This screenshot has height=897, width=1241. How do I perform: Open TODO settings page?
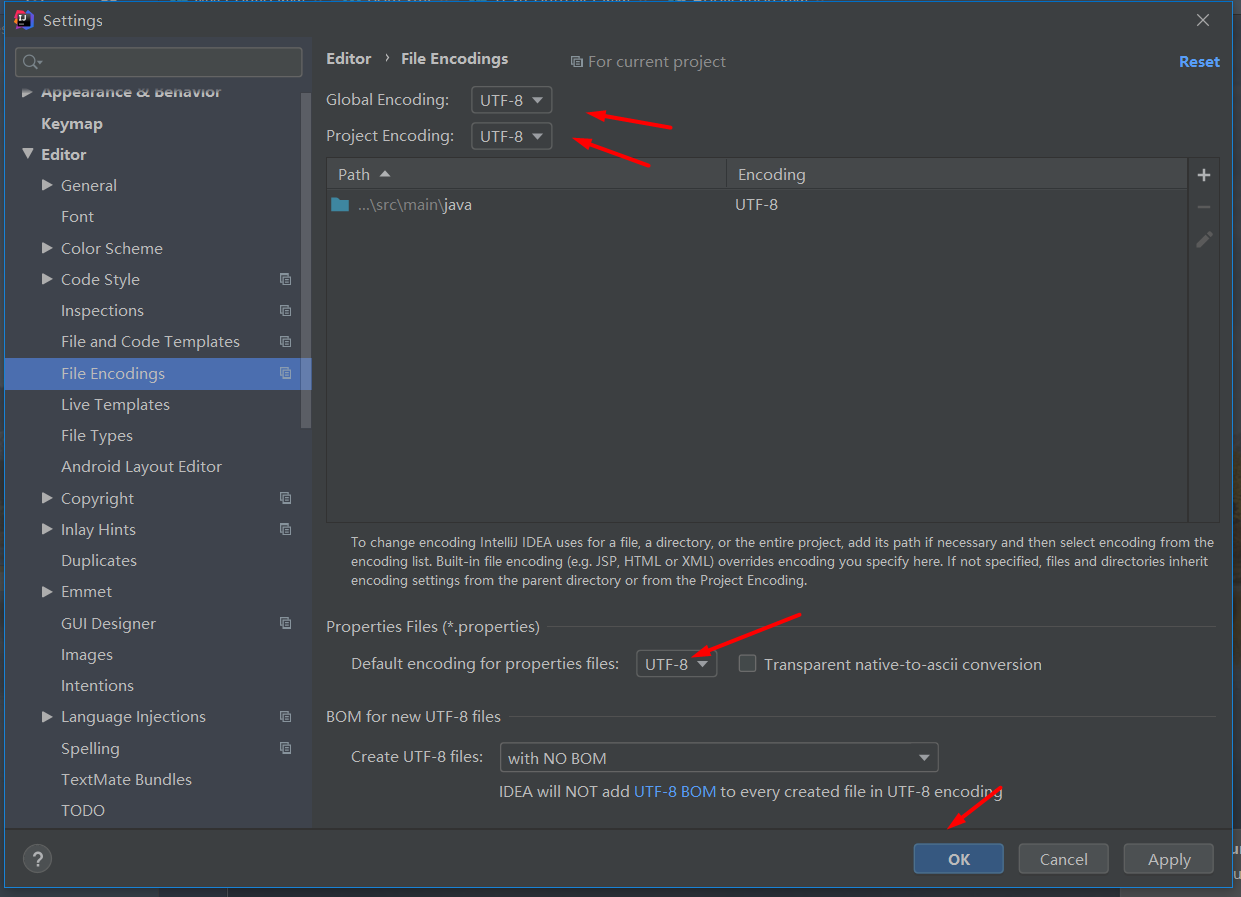pyautogui.click(x=83, y=811)
